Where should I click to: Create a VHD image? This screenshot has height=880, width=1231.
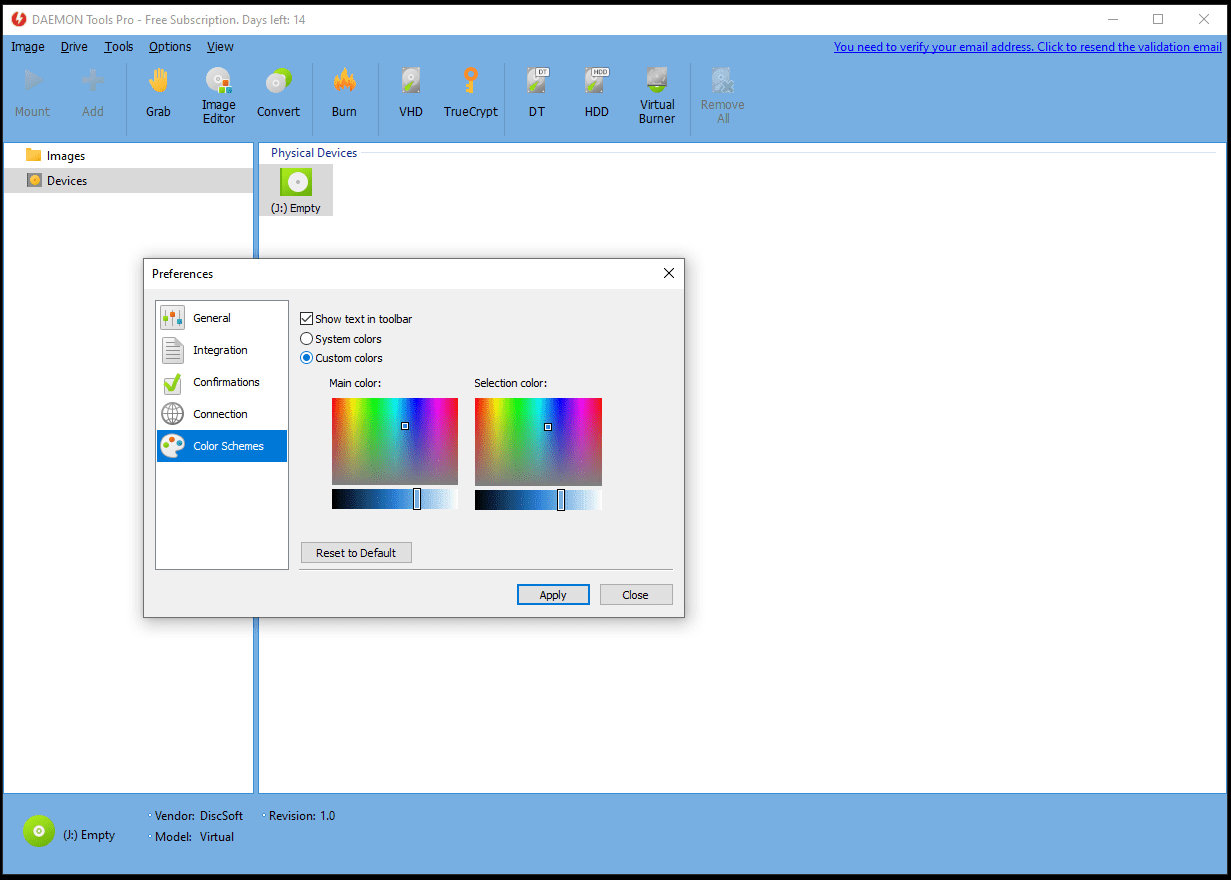pos(411,93)
